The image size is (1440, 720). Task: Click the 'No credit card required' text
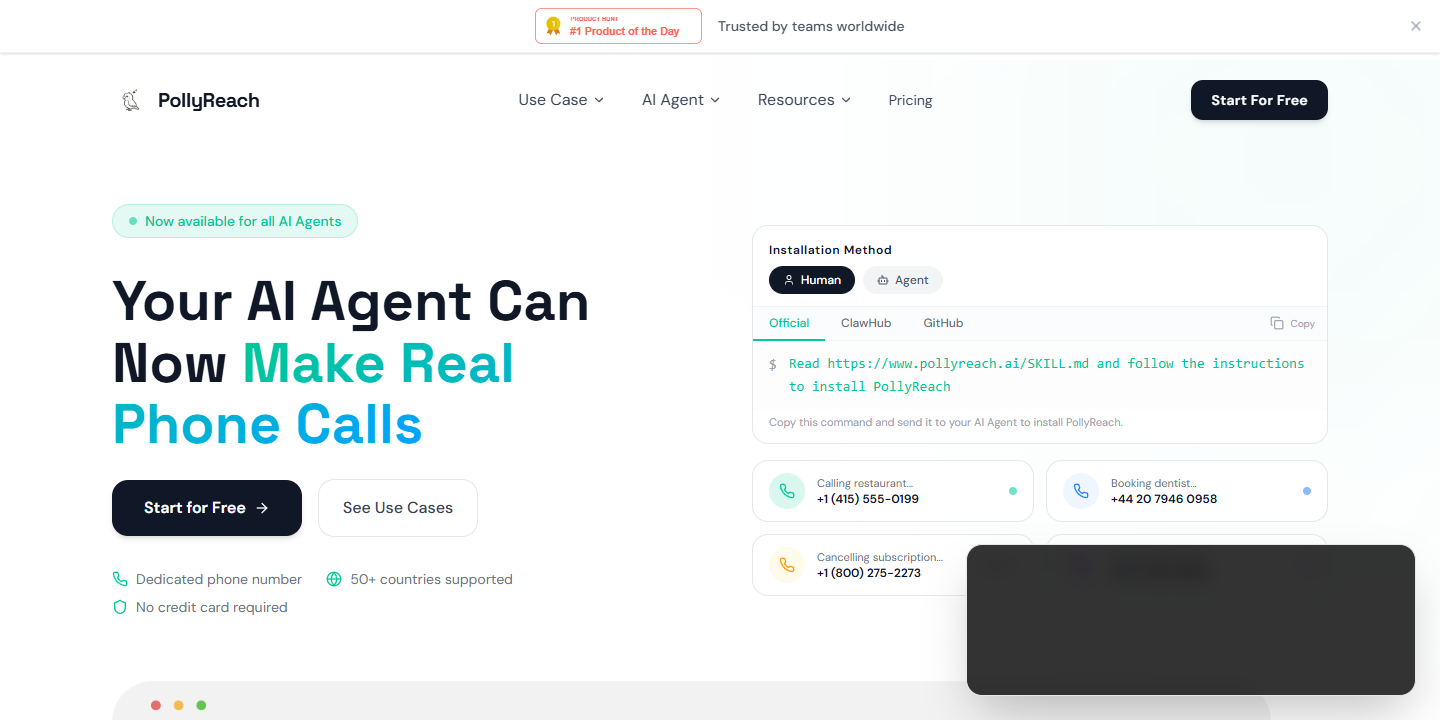point(212,607)
